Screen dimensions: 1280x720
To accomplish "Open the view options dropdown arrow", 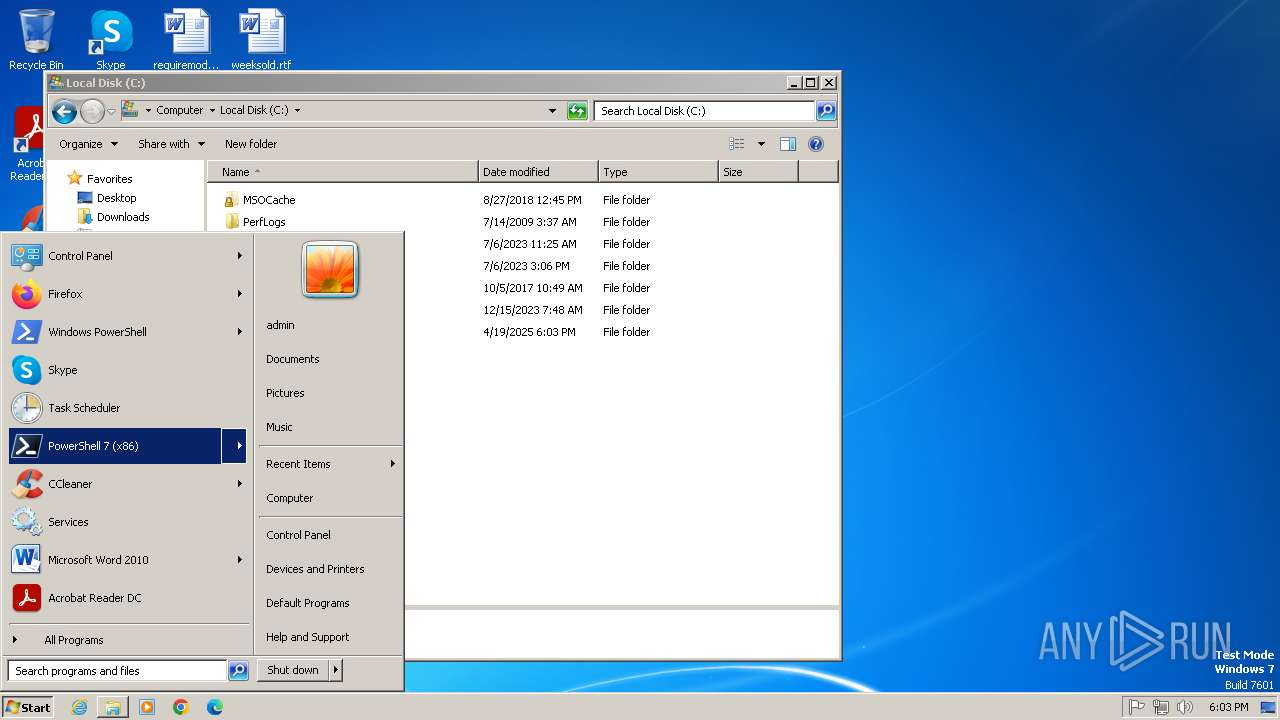I will point(761,144).
